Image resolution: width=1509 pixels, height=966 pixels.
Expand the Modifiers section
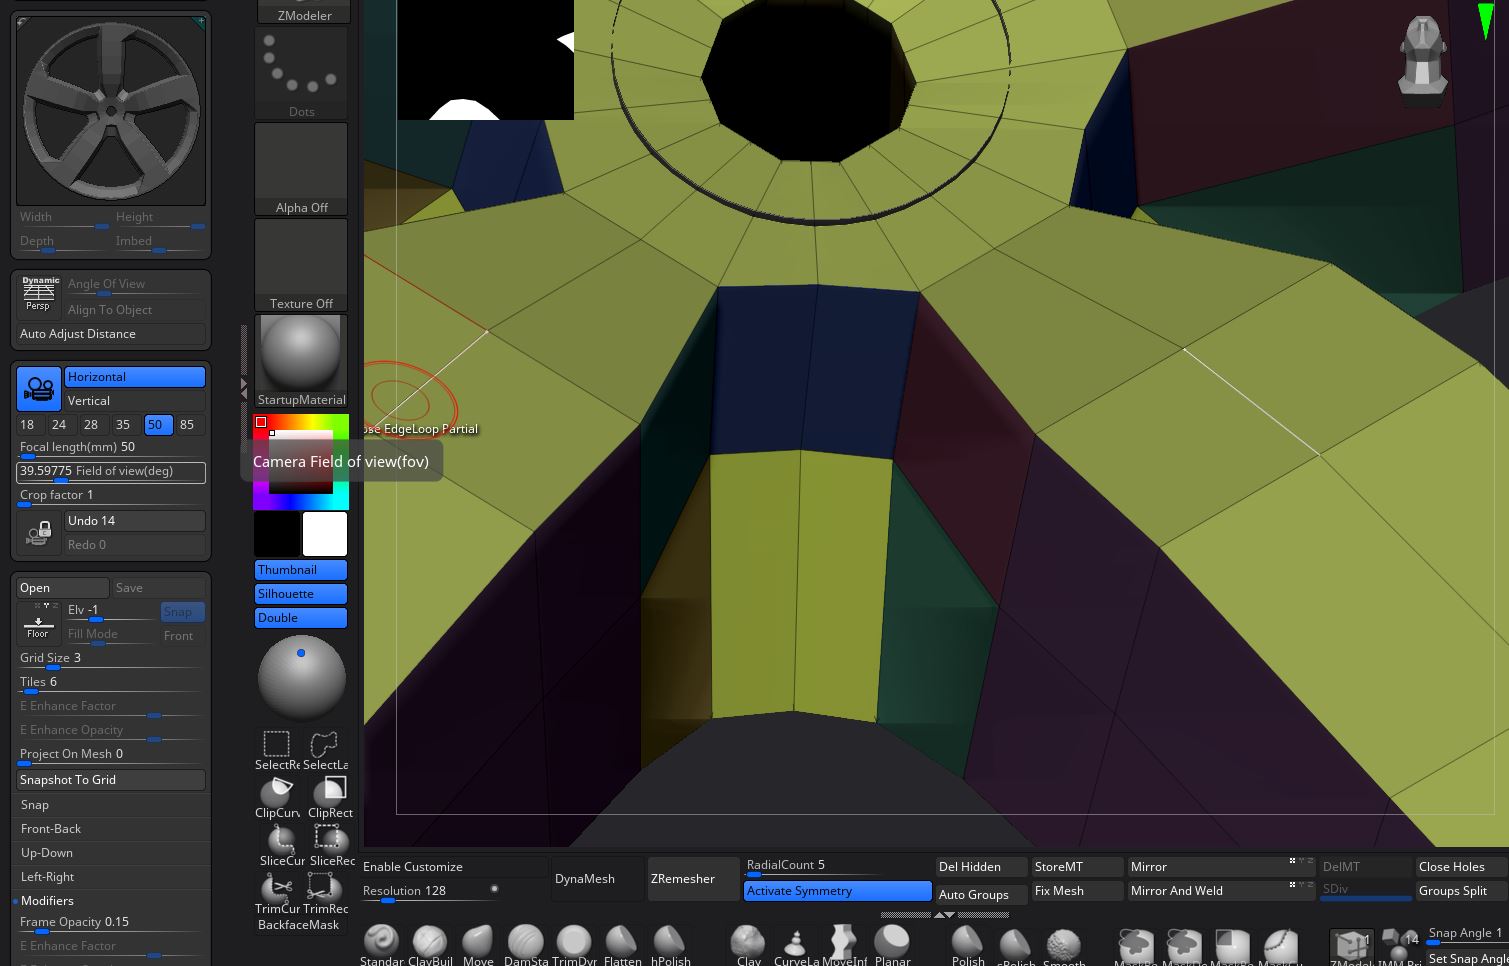coord(47,901)
